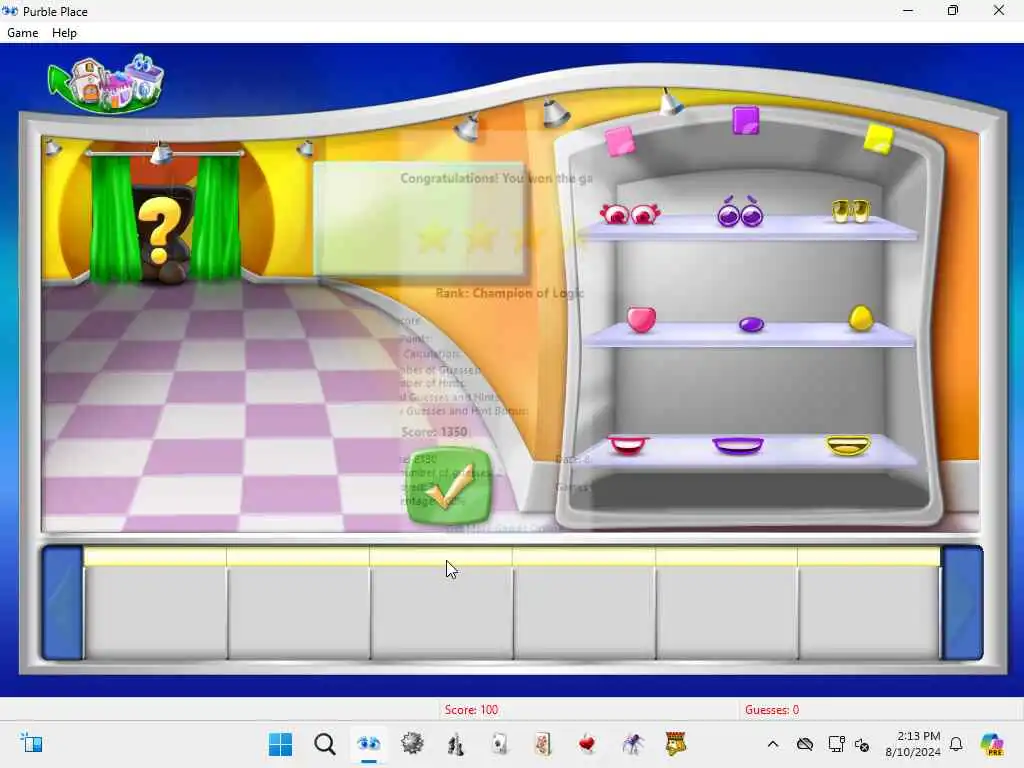Open the Windows Start menu

tap(281, 744)
